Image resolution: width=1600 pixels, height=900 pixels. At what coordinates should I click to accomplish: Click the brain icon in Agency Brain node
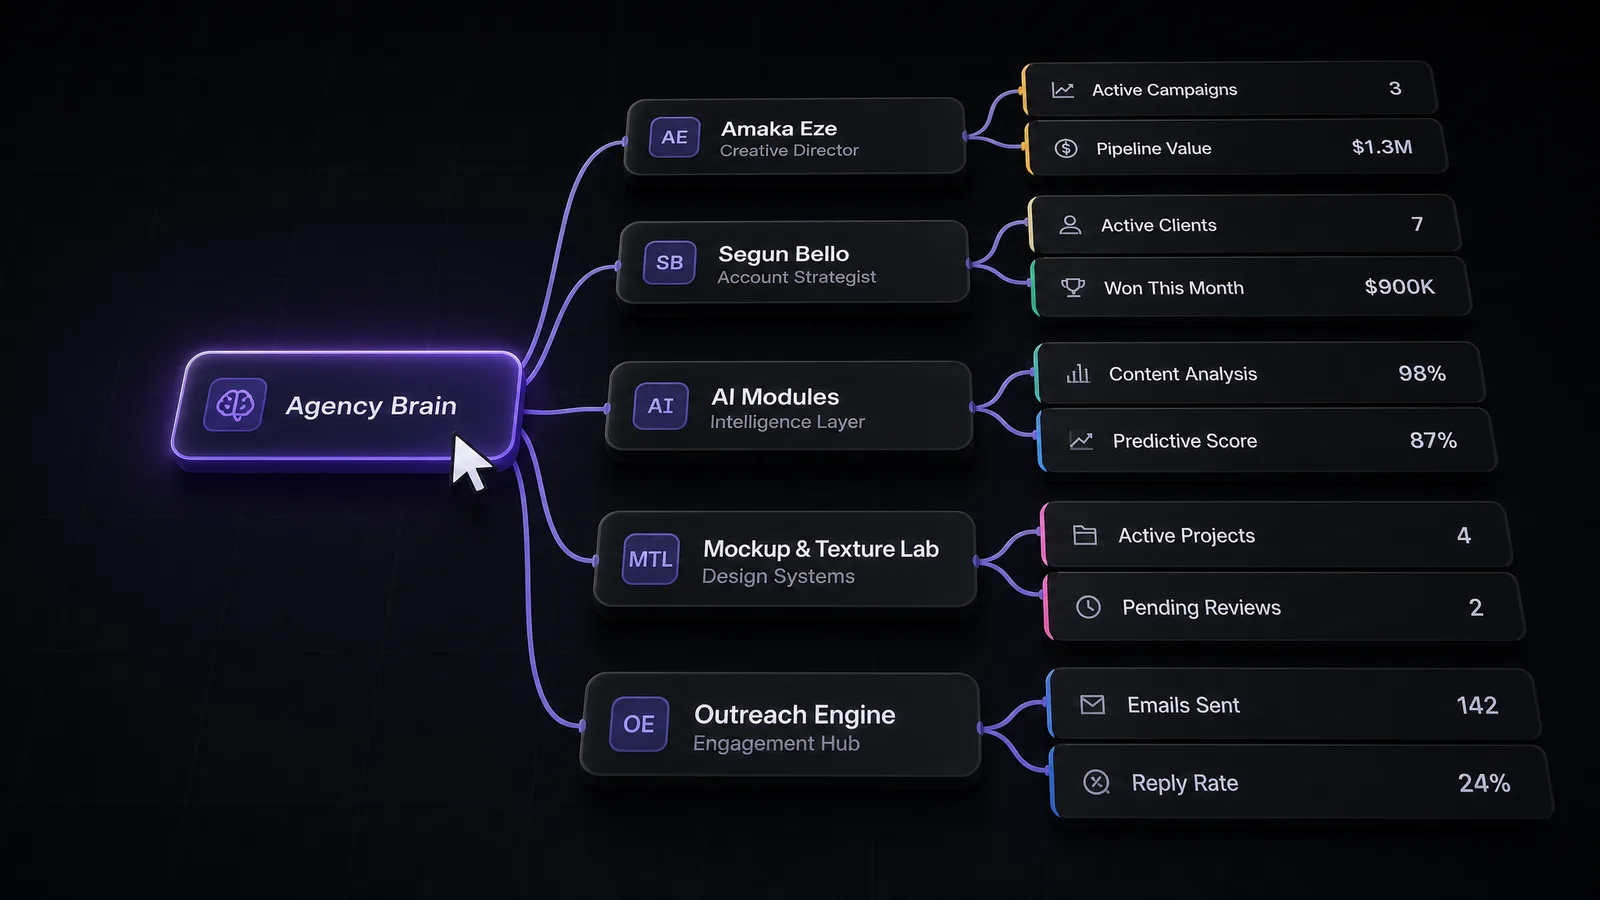click(235, 405)
